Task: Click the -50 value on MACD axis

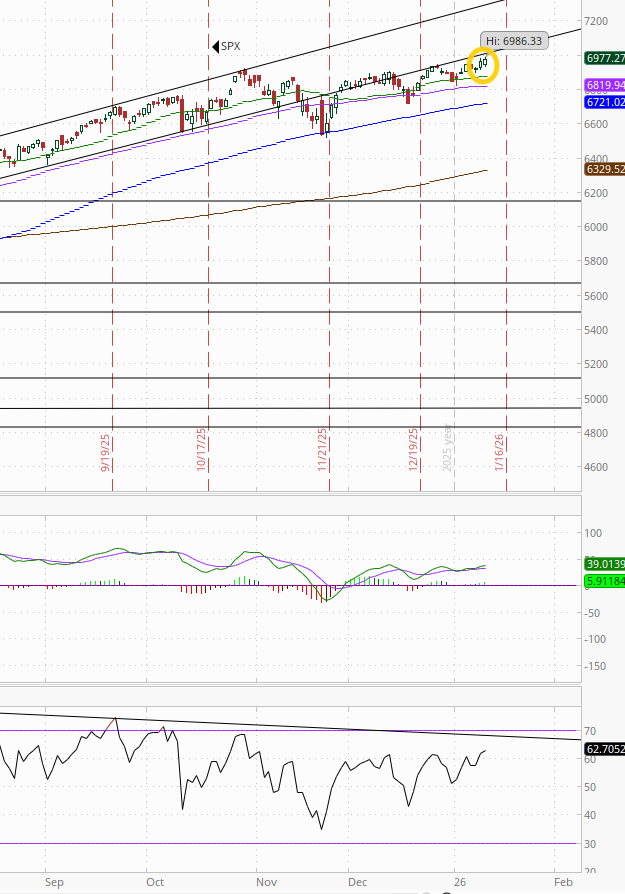Action: pyautogui.click(x=592, y=613)
